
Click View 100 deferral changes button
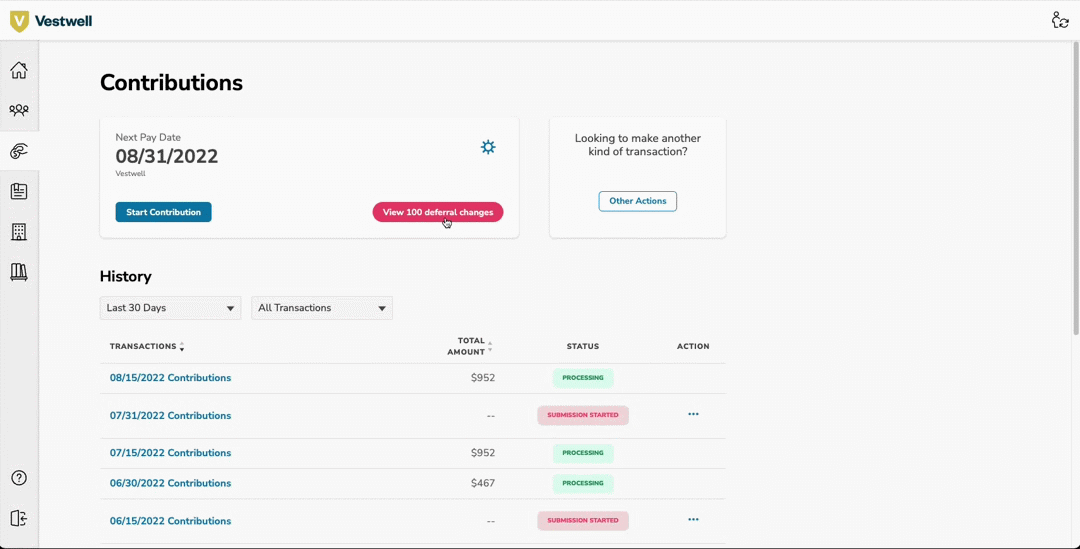pyautogui.click(x=438, y=212)
